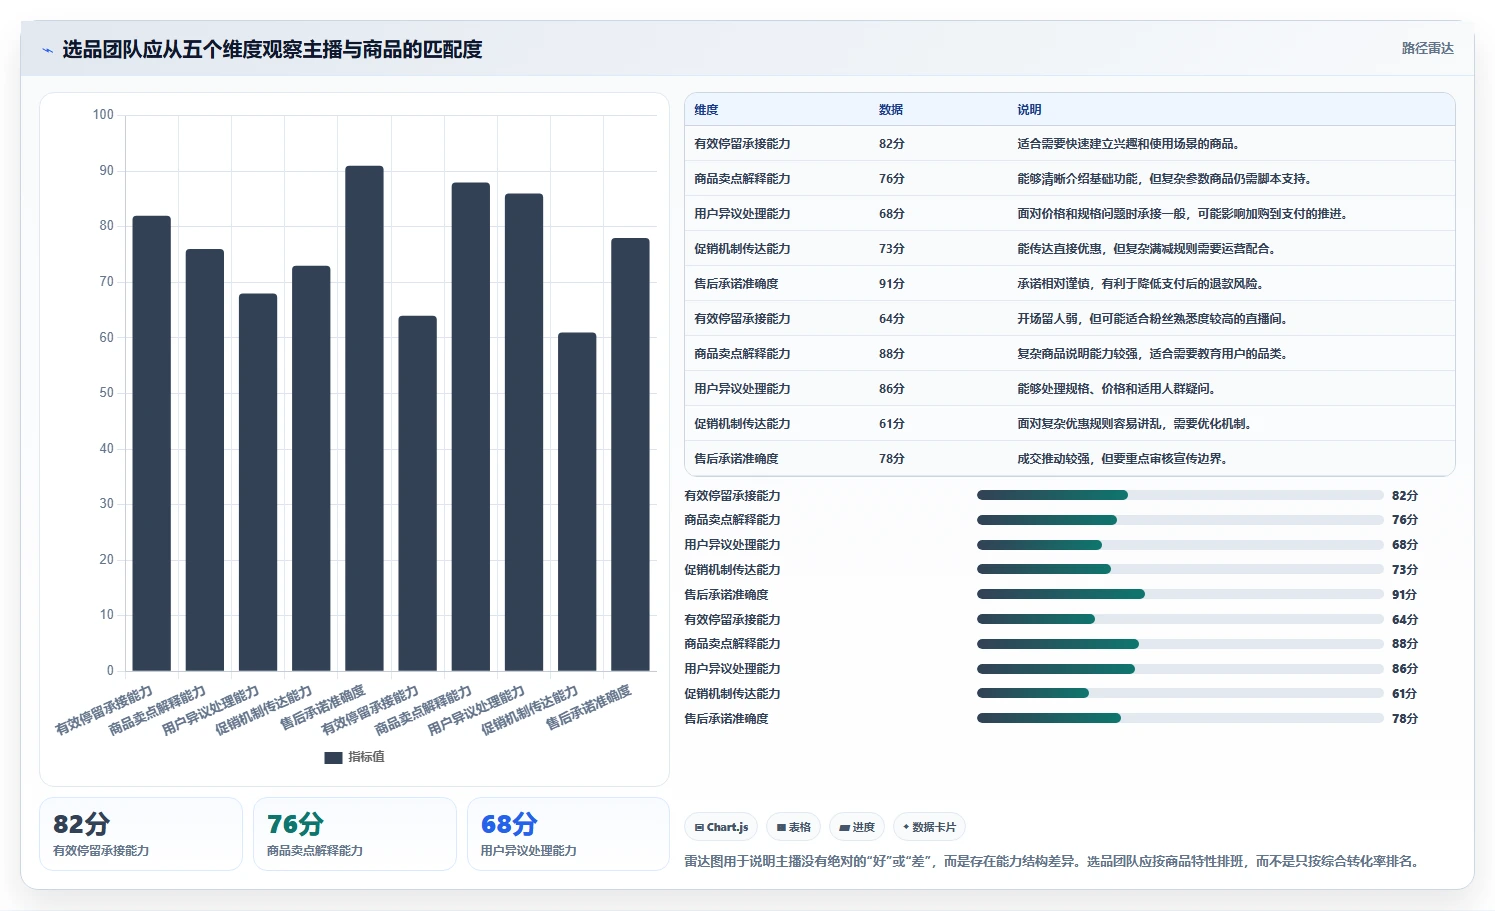Click table cell 82分 in data column
The height and width of the screenshot is (911, 1495).
pyautogui.click(x=892, y=144)
